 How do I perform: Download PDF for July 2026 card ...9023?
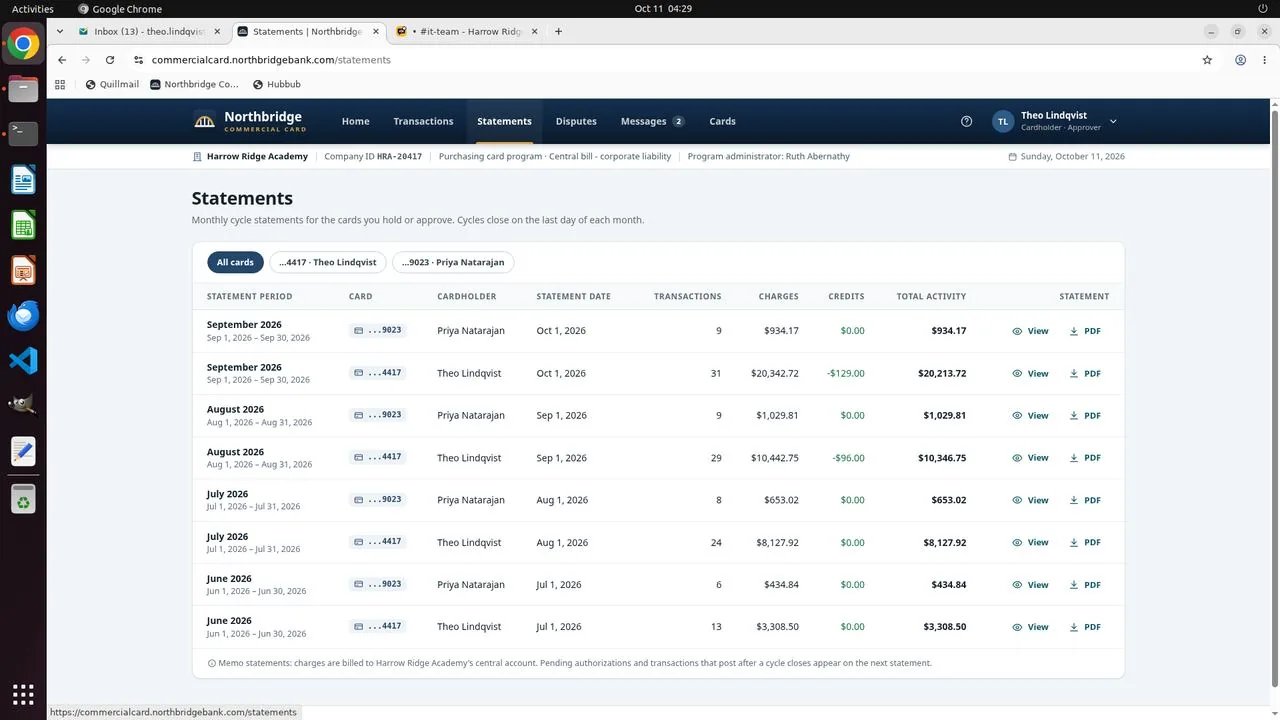click(x=1085, y=500)
